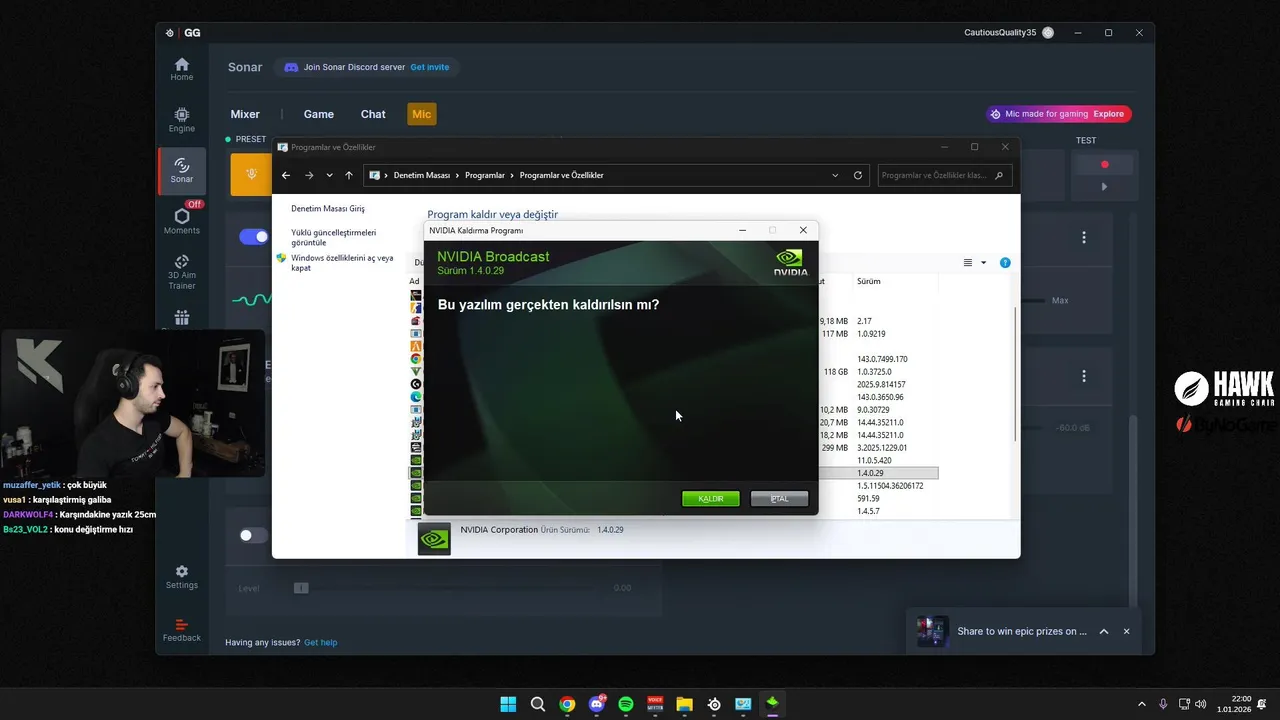Click the Windows Start button
Viewport: 1280px width, 720px height.
[508, 704]
